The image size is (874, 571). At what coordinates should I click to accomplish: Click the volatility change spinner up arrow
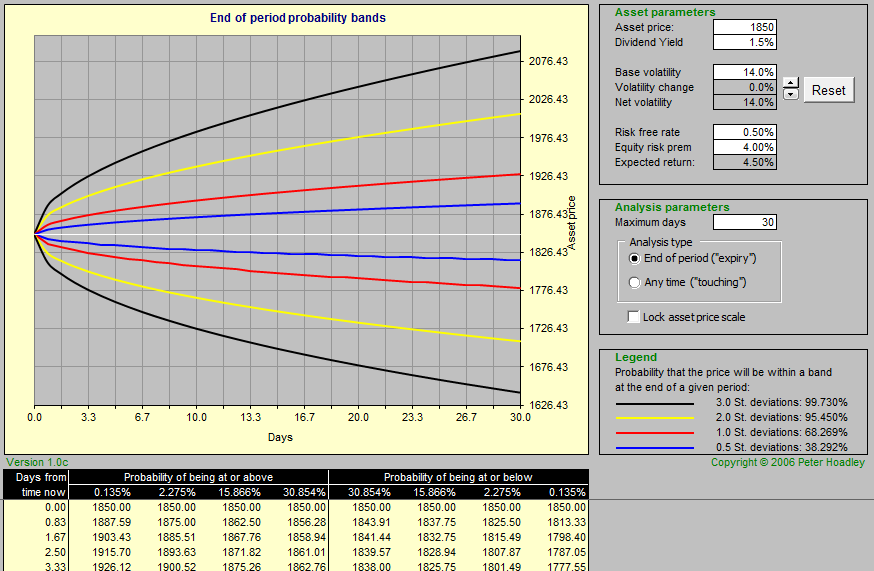790,83
